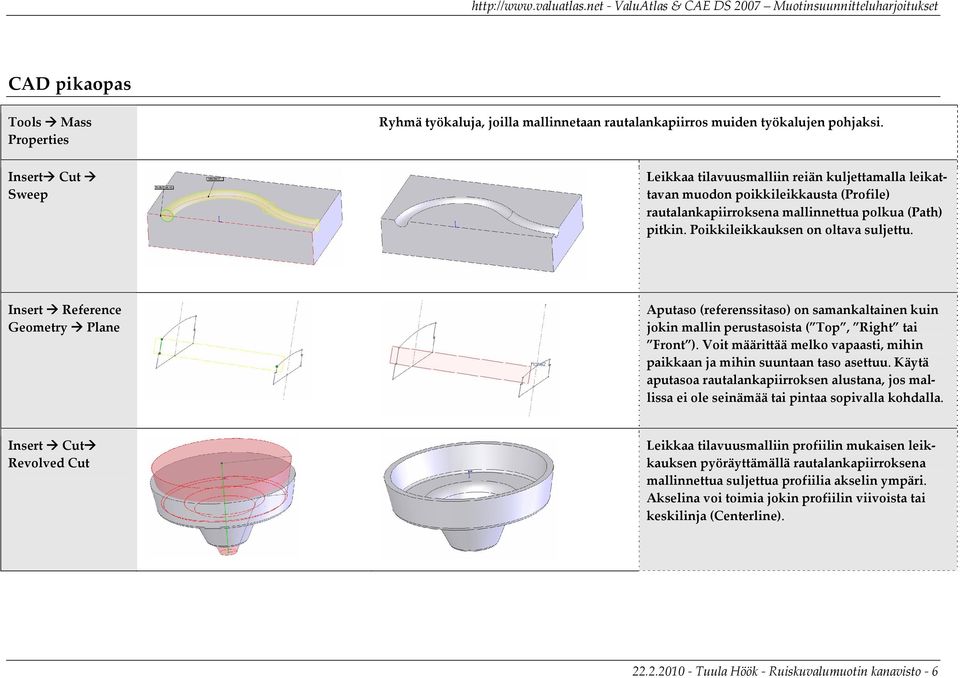Click the valuatlas.net URL in the header
Image resolution: width=960 pixels, height=678 pixels.
pyautogui.click(x=537, y=7)
